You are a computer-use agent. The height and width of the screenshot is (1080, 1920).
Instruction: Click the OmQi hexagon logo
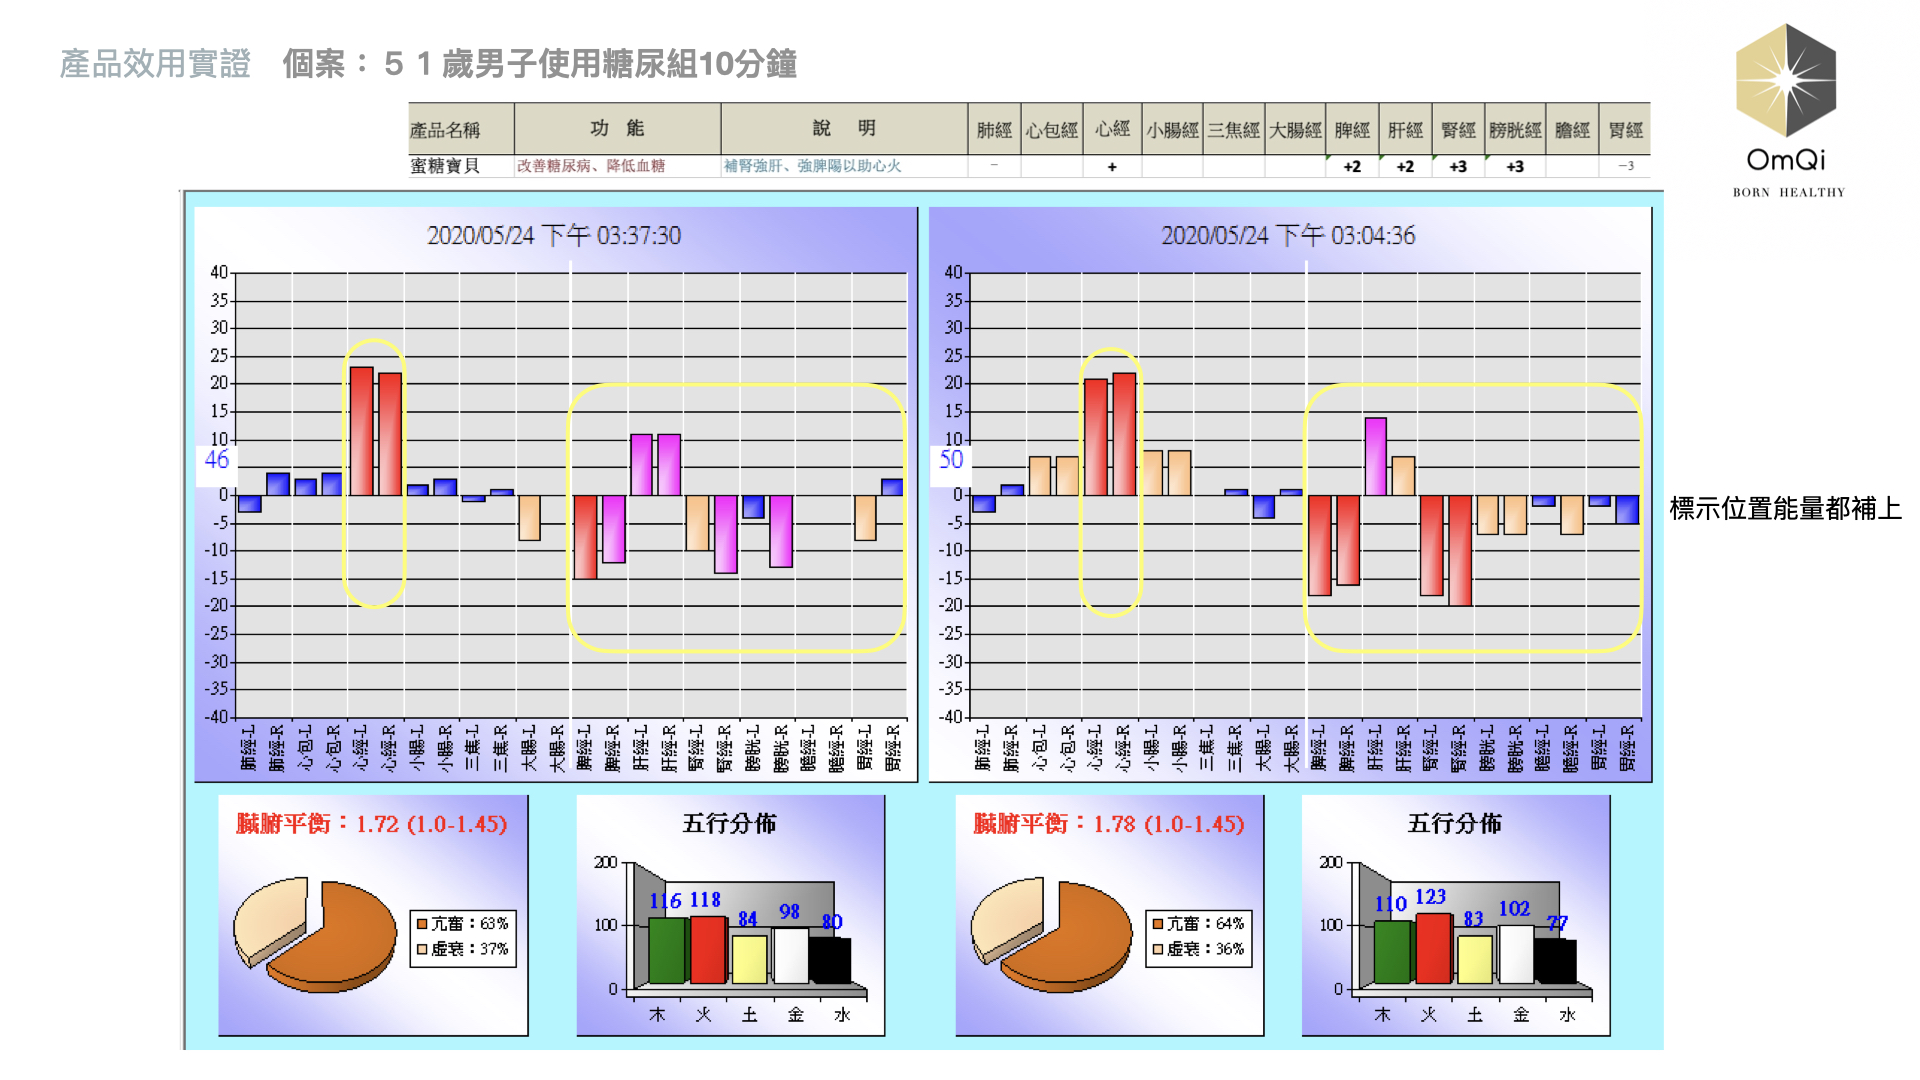pyautogui.click(x=1786, y=81)
